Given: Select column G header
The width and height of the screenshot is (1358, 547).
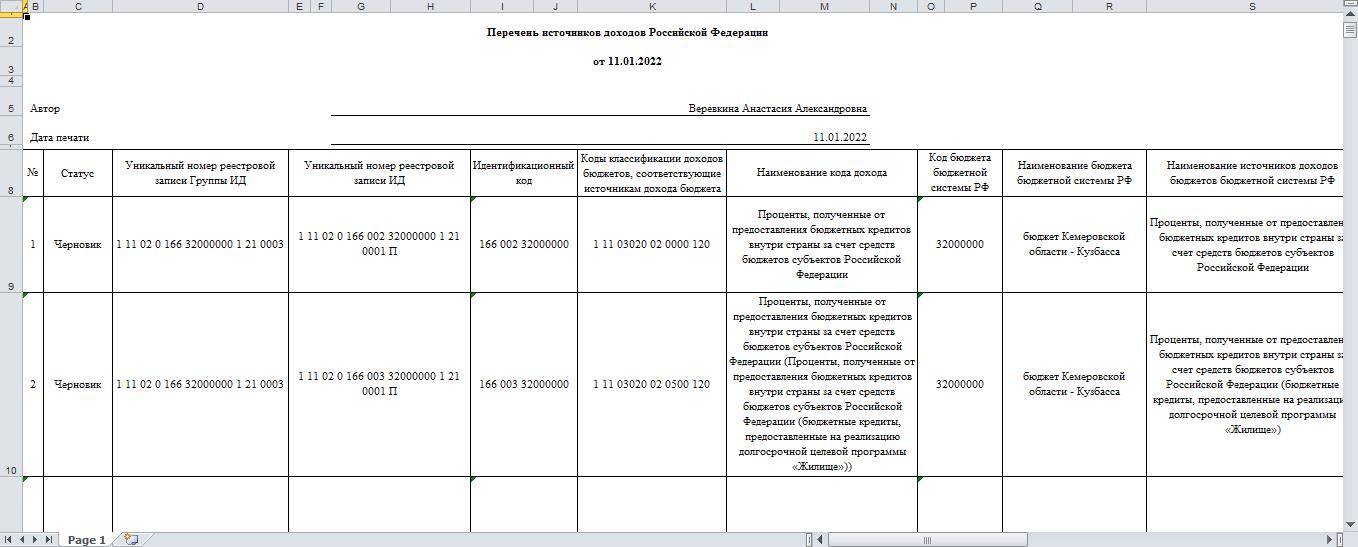Looking at the screenshot, I should 360,6.
